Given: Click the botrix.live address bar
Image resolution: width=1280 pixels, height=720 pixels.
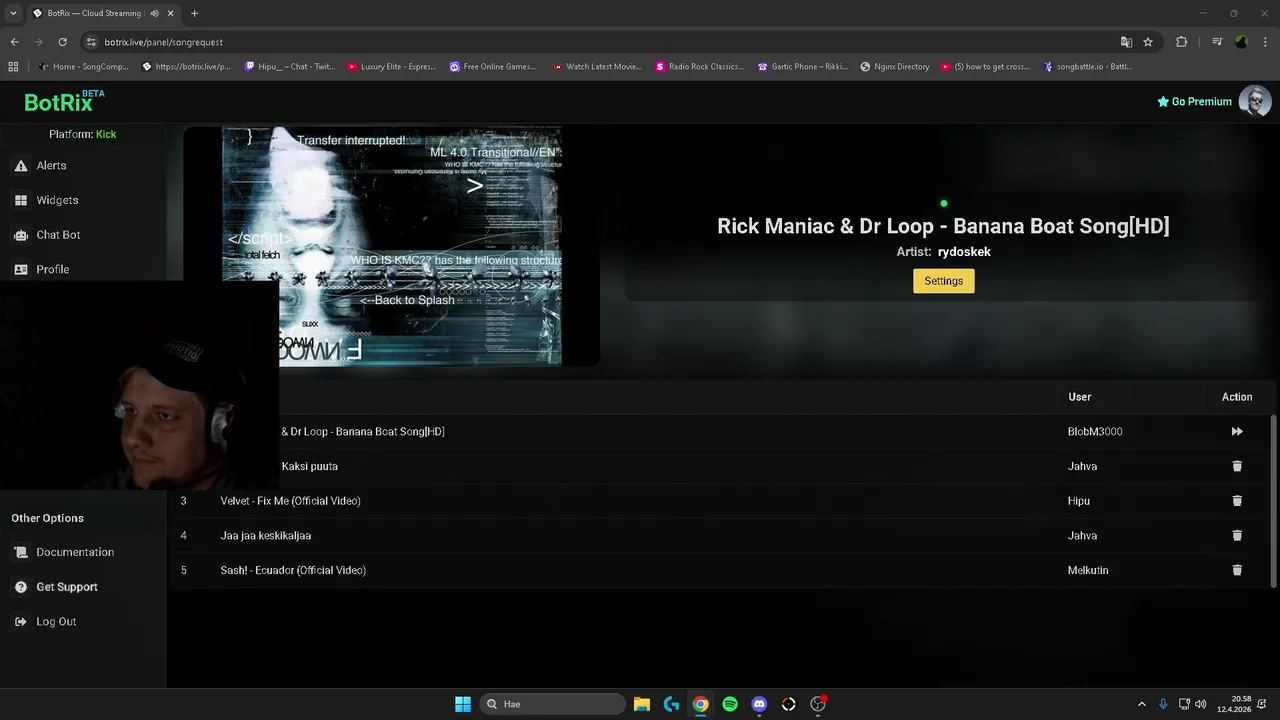Looking at the screenshot, I should pos(600,42).
